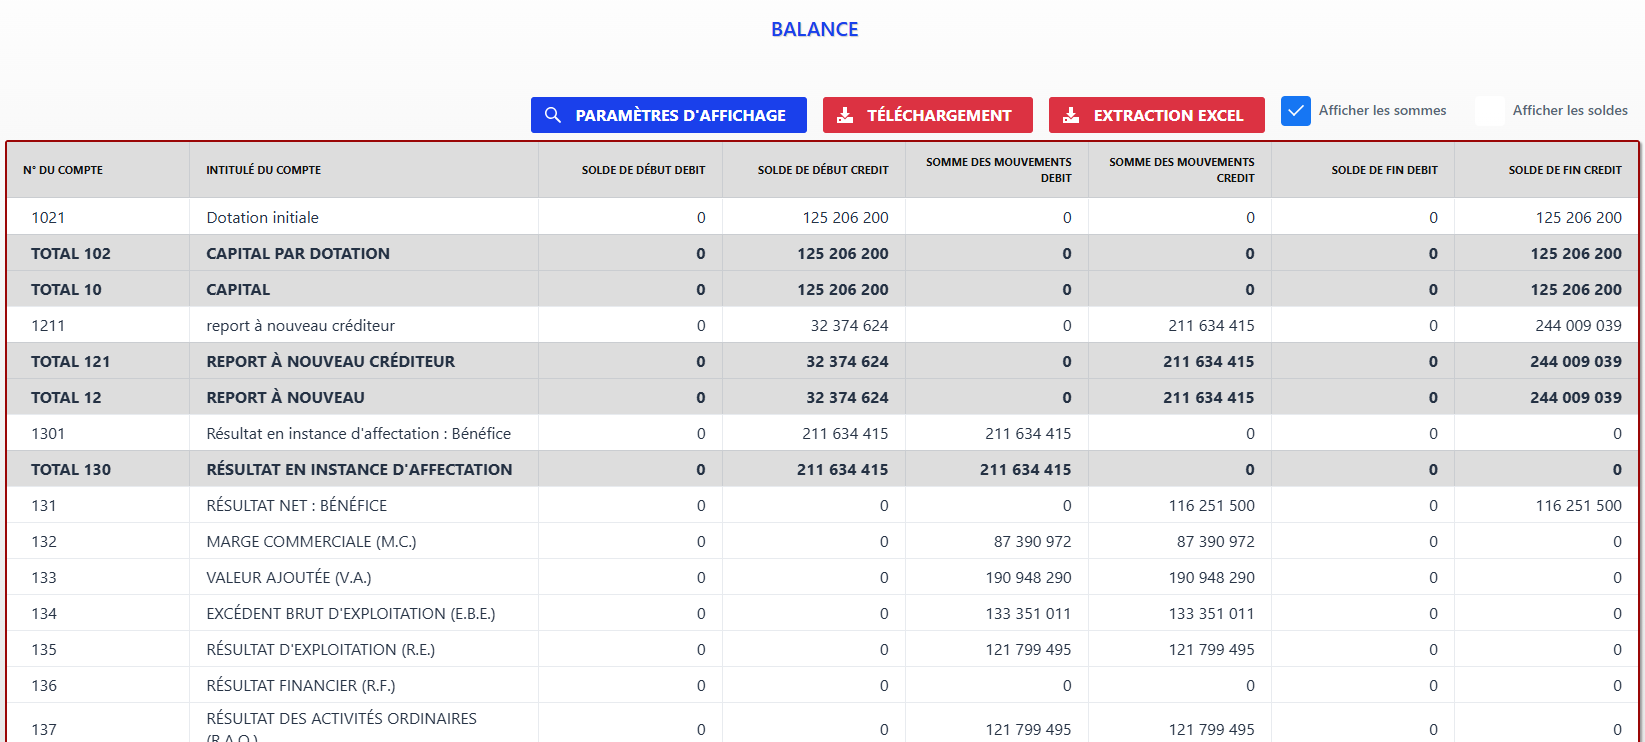Click Solde de début crédit header

(822, 170)
